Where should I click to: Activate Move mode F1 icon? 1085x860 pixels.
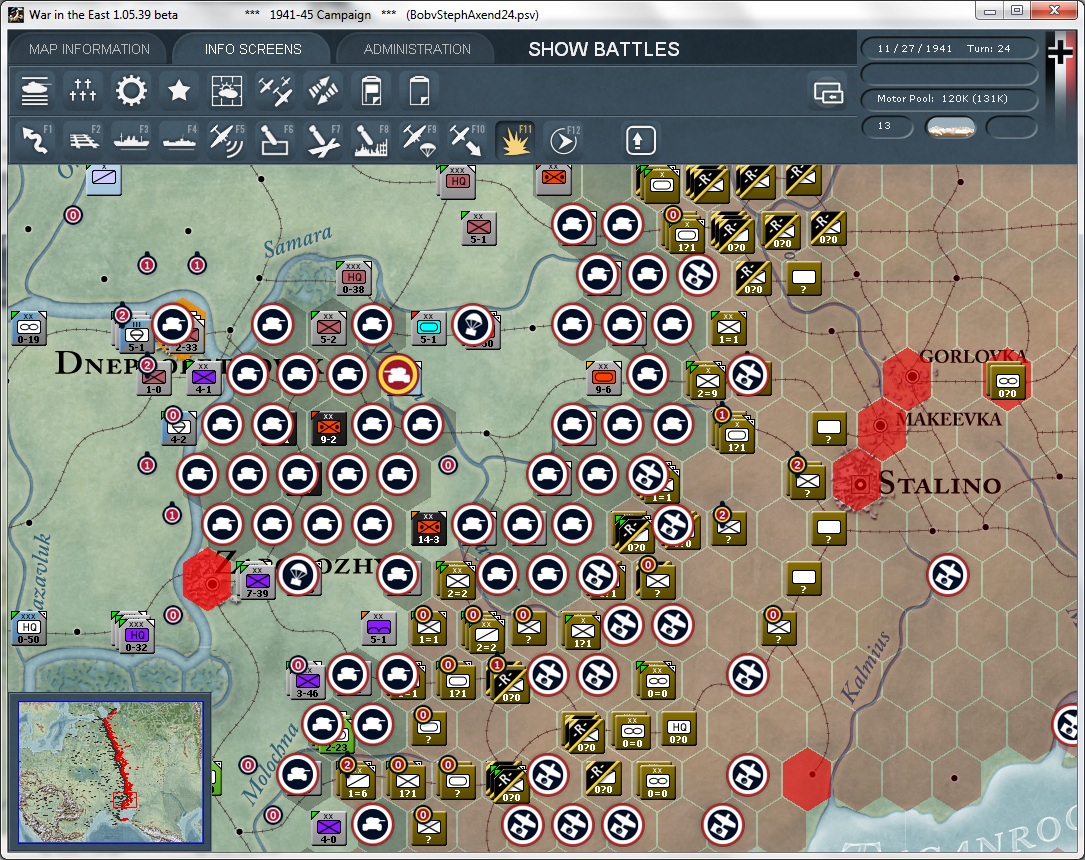point(35,140)
